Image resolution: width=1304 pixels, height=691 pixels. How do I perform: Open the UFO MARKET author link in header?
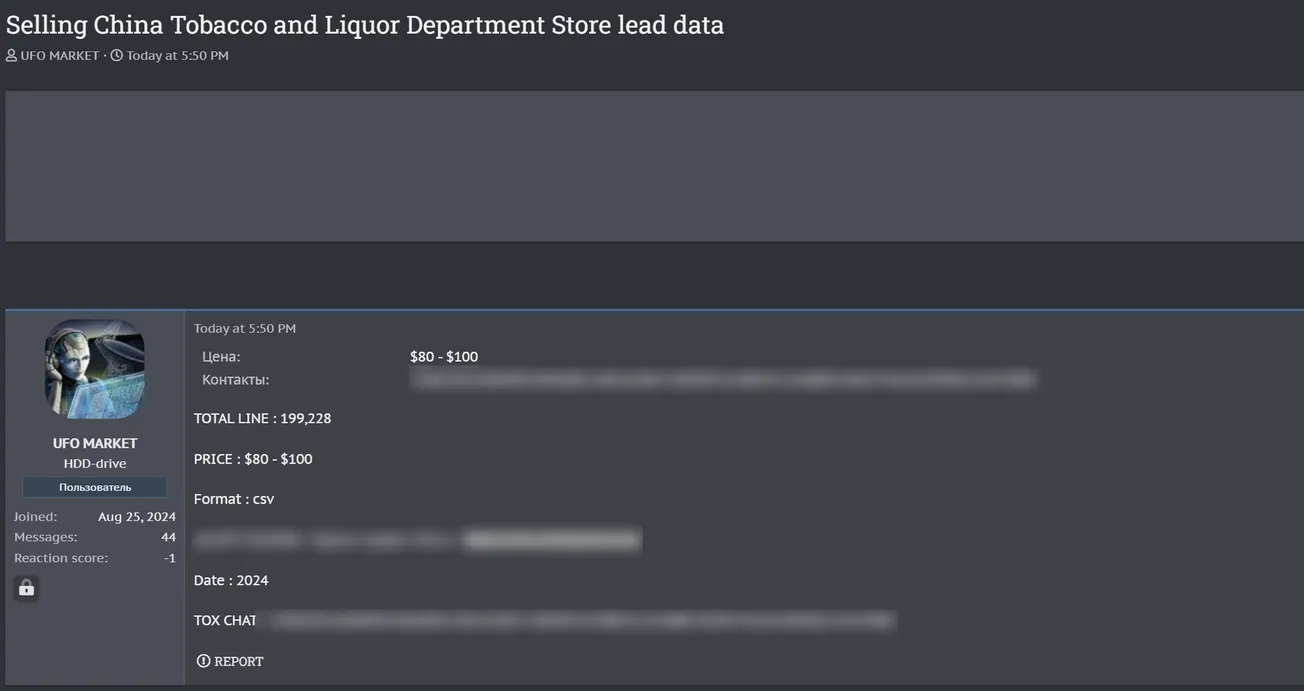coord(60,56)
